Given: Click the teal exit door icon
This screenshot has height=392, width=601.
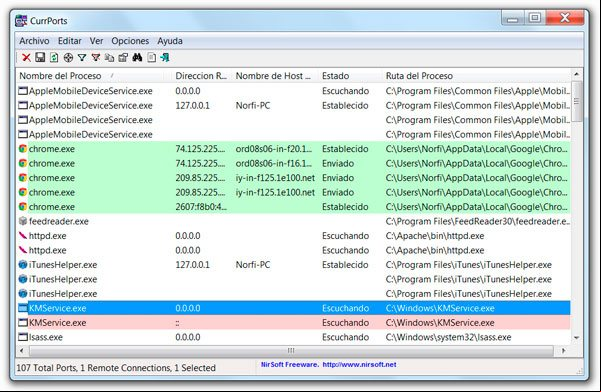Looking at the screenshot, I should point(165,57).
